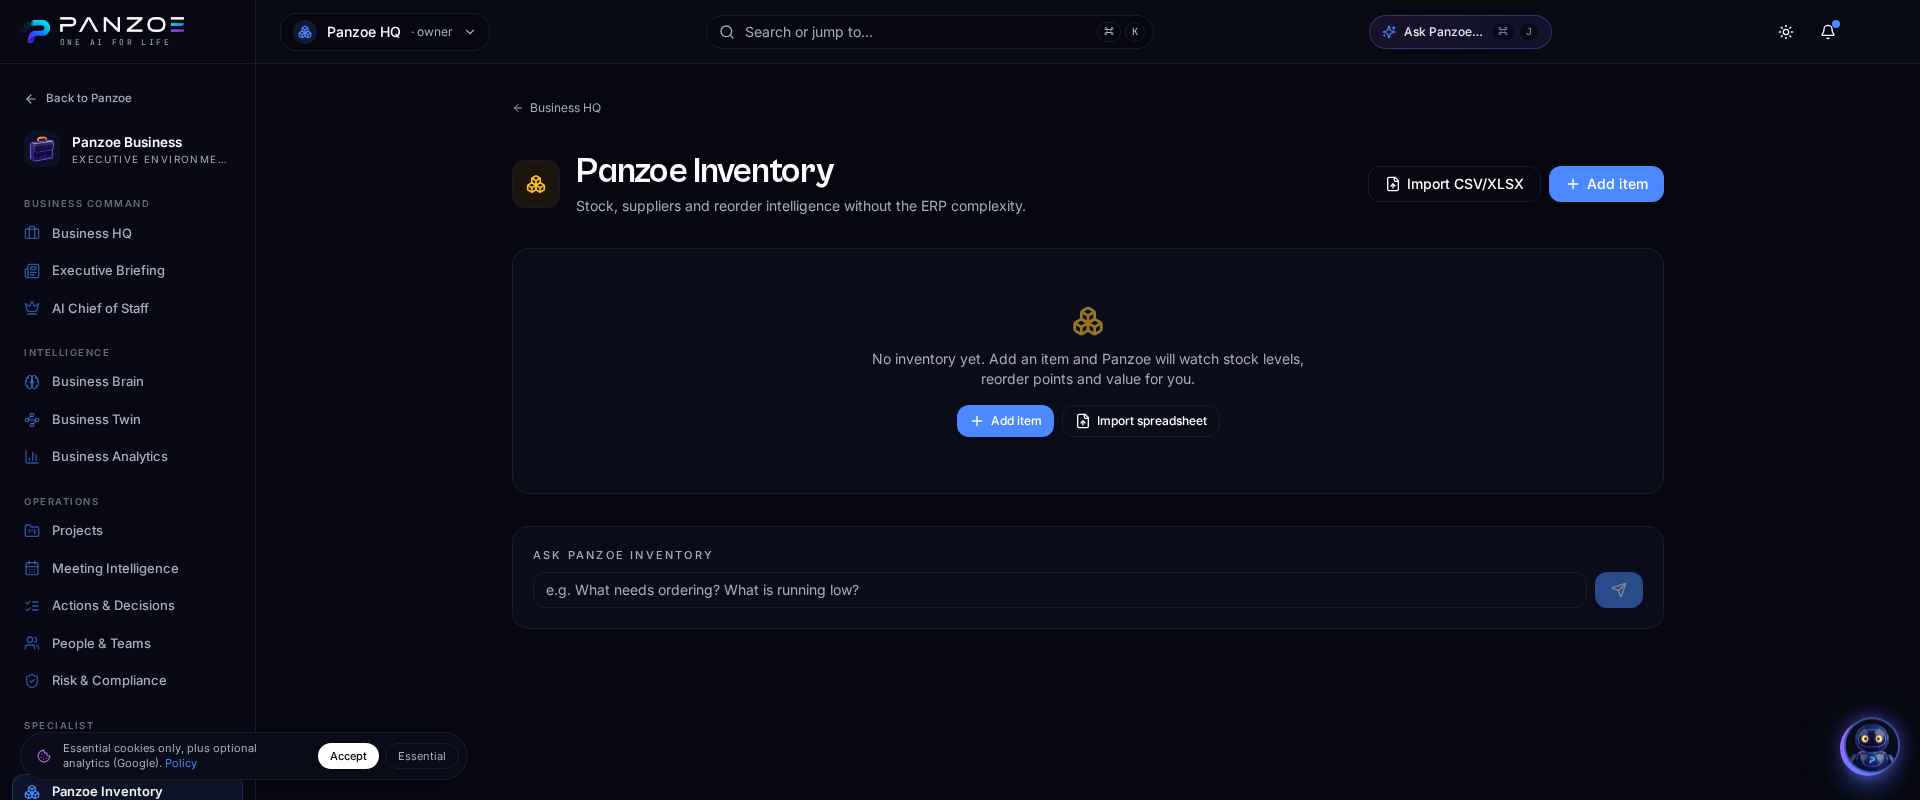Click the Business Analytics chart icon
Viewport: 1920px width, 800px height.
click(32, 457)
